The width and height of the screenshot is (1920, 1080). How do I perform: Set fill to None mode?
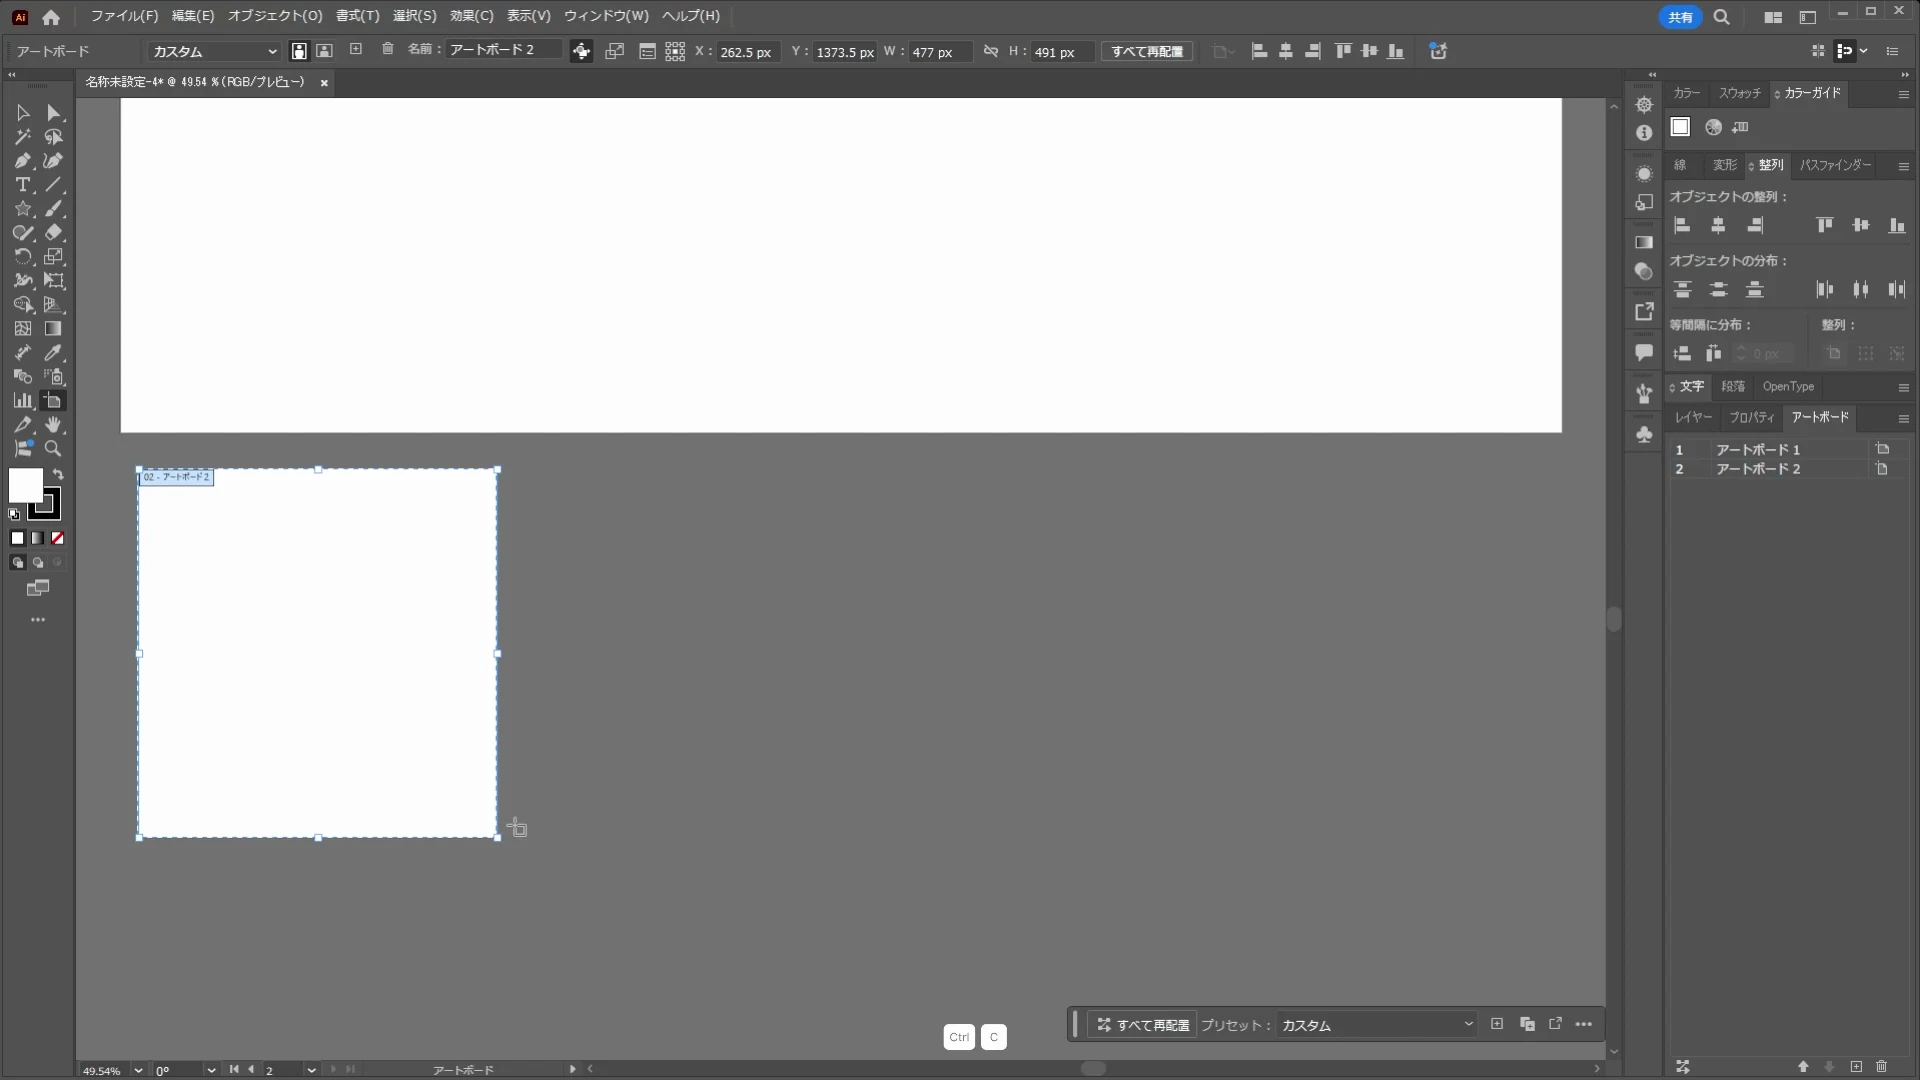(58, 538)
